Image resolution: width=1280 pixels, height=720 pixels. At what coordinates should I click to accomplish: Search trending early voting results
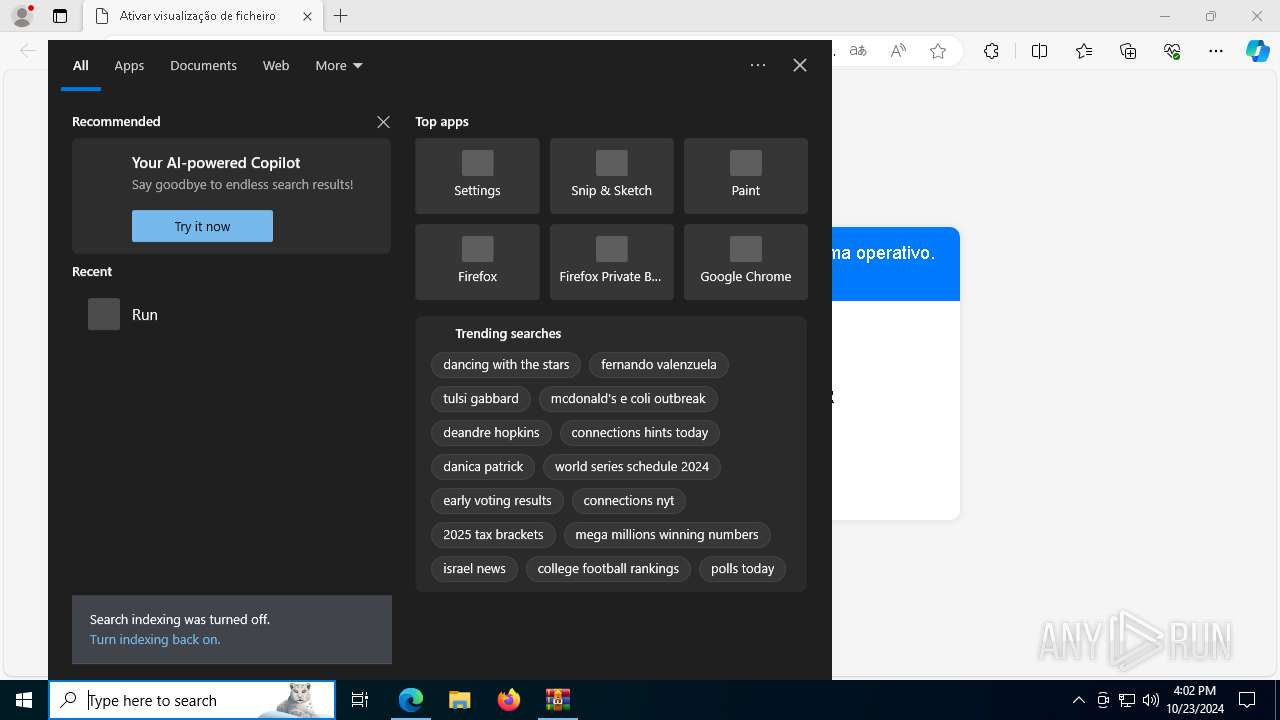[x=497, y=501]
